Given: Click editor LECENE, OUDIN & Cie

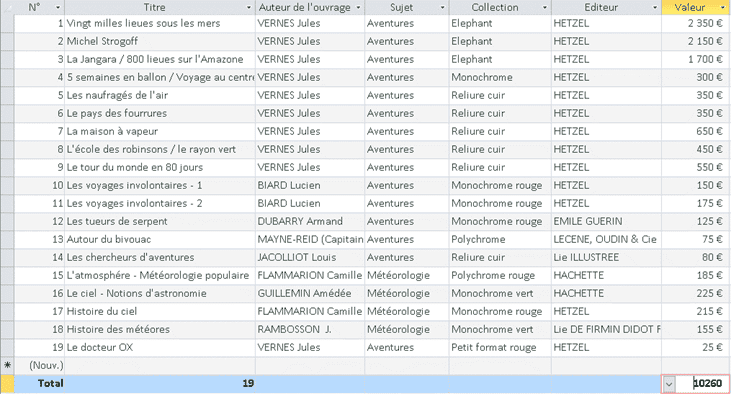Looking at the screenshot, I should click(x=605, y=239).
